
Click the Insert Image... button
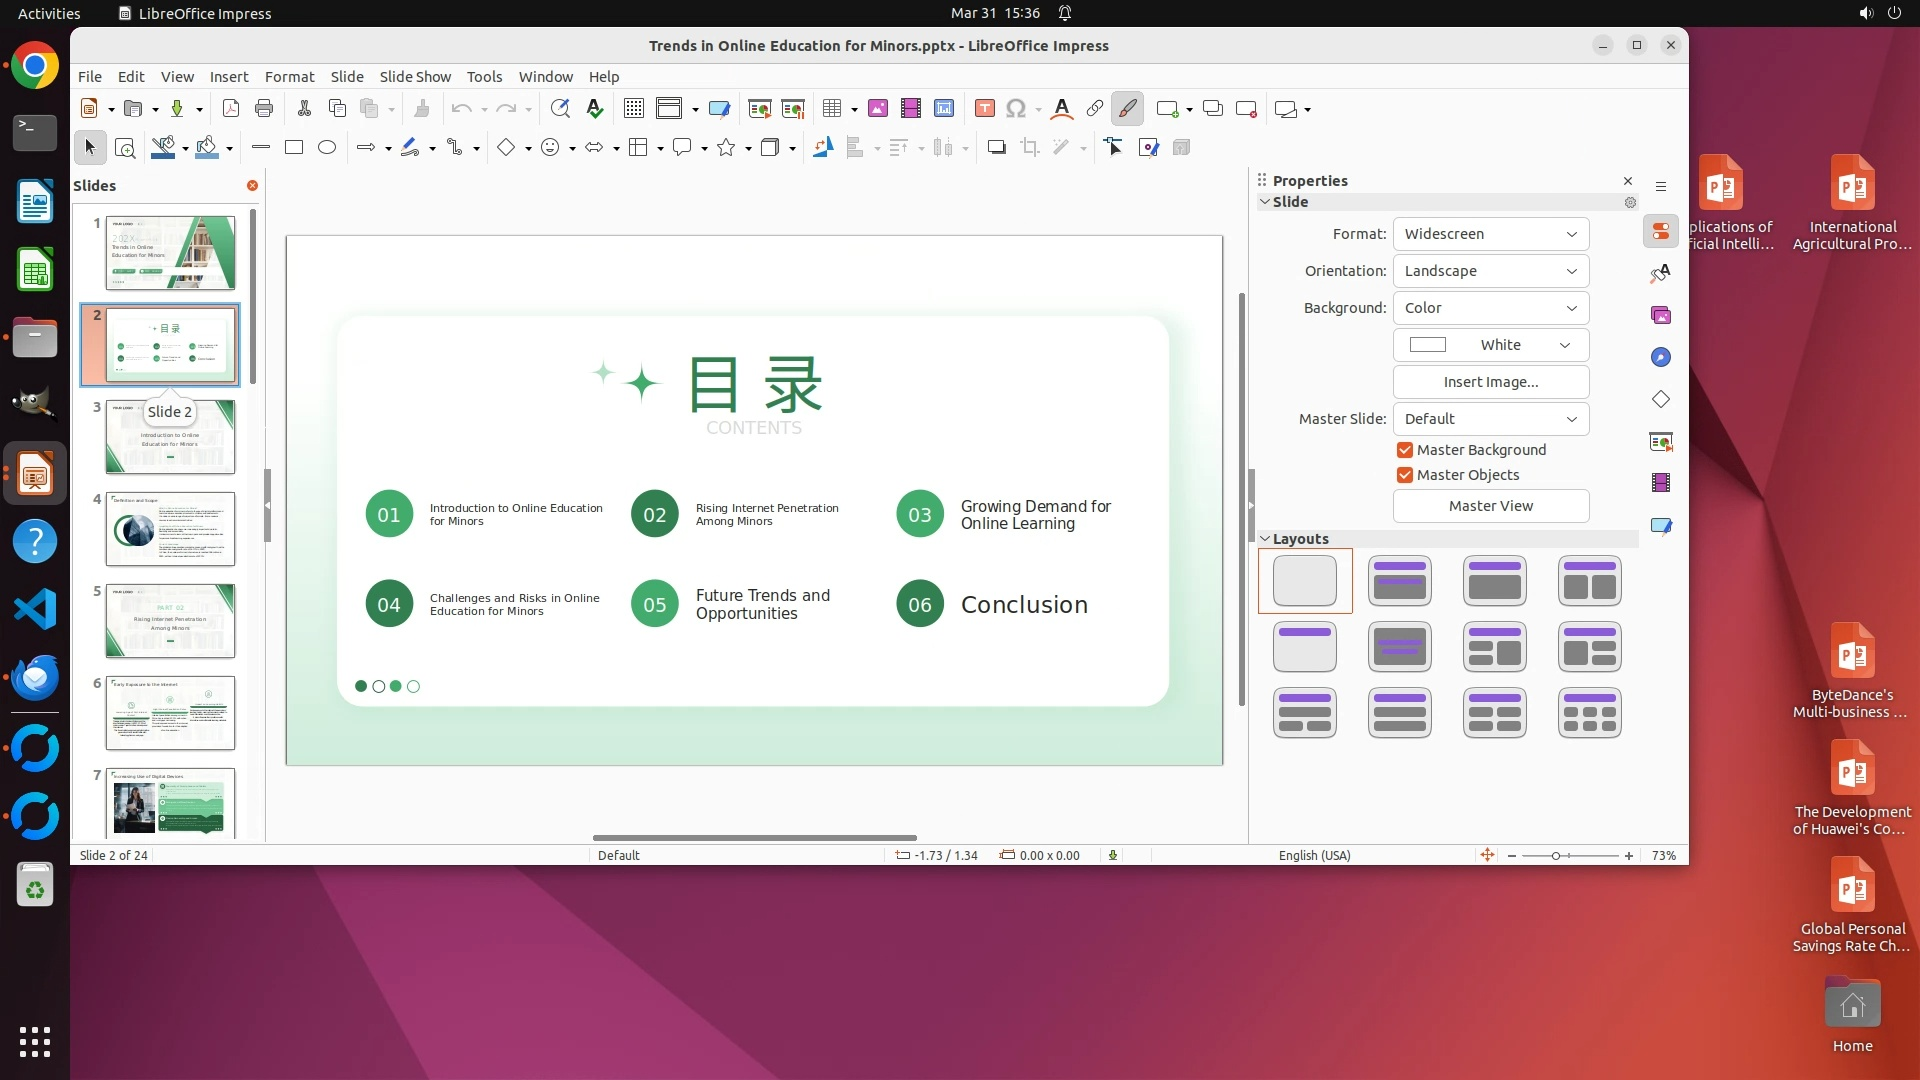pyautogui.click(x=1490, y=382)
